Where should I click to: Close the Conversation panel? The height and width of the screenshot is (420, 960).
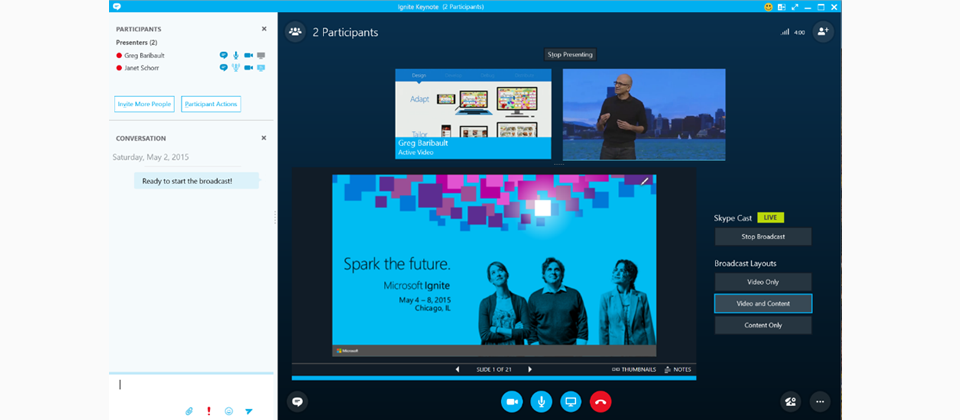point(264,138)
